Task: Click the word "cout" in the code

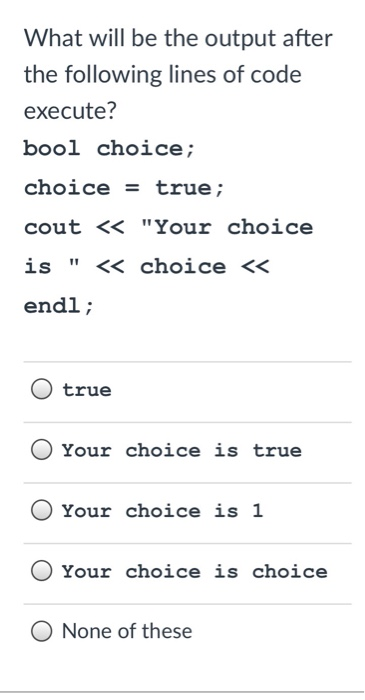Action: [x=53, y=227]
